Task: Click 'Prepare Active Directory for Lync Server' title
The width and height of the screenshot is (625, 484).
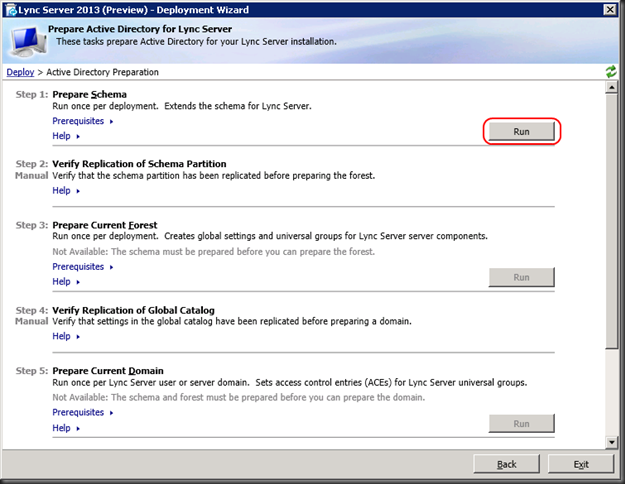Action: 140,29
